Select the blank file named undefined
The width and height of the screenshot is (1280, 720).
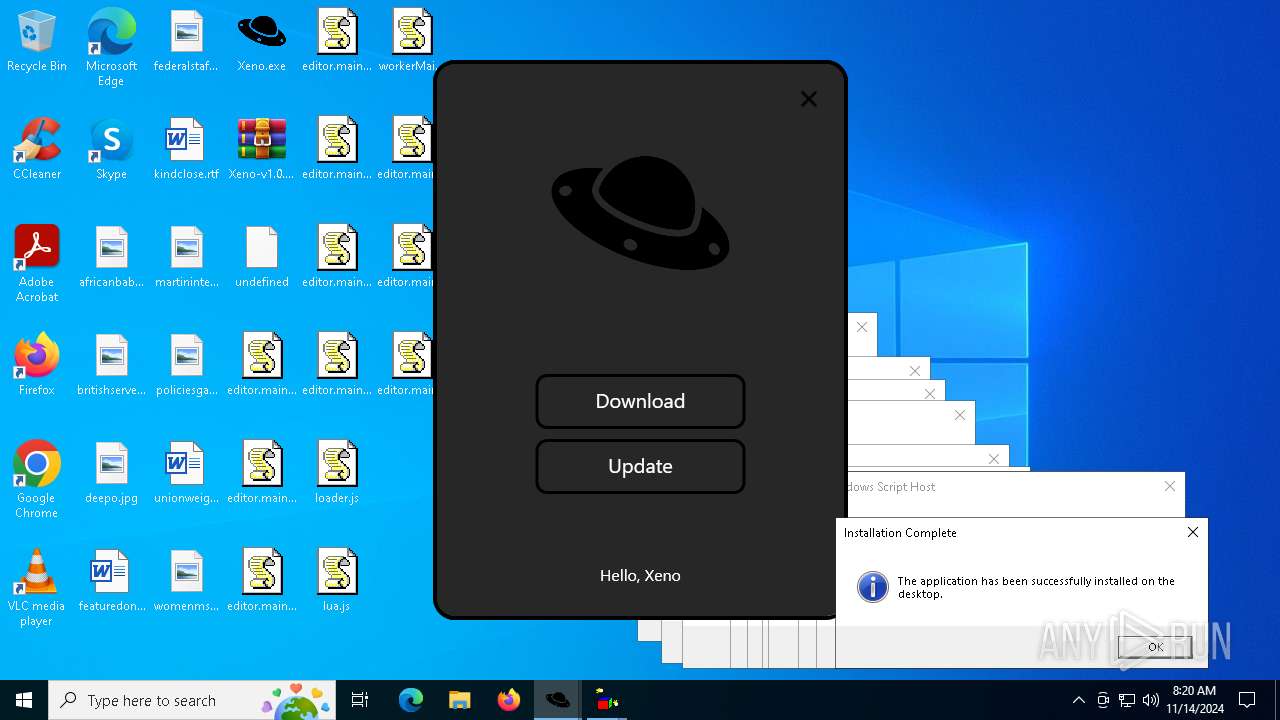262,257
